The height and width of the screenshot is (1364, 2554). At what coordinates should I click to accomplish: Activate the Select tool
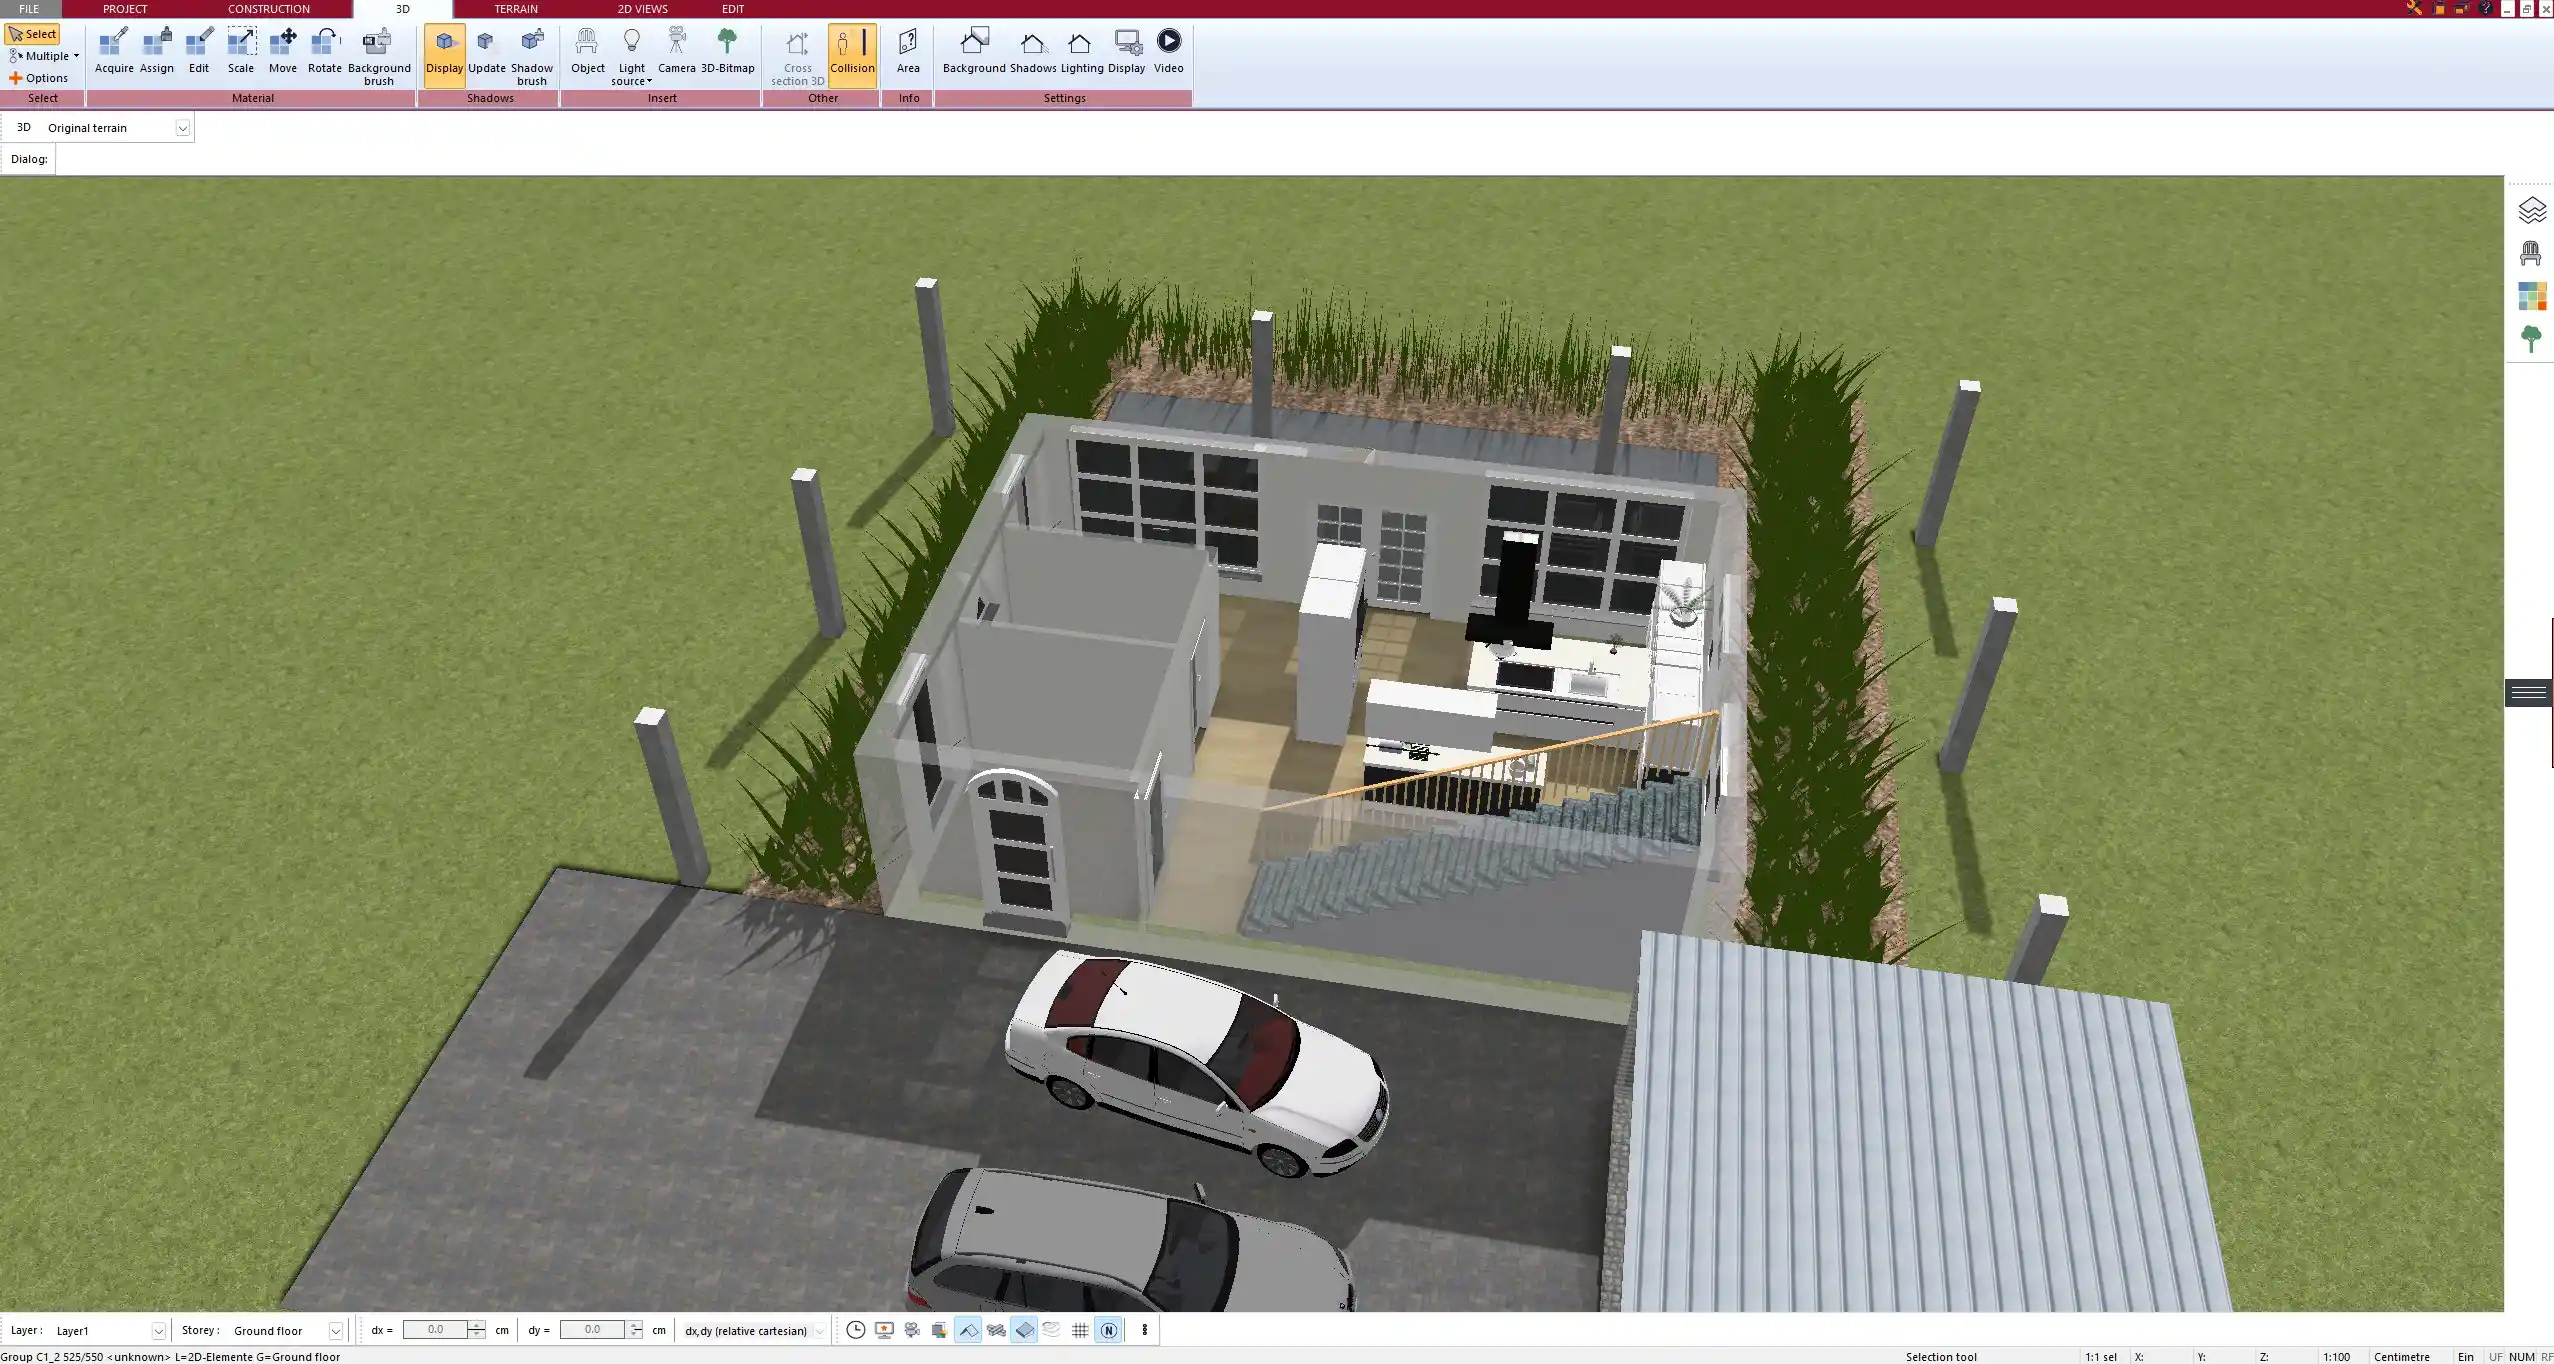33,34
